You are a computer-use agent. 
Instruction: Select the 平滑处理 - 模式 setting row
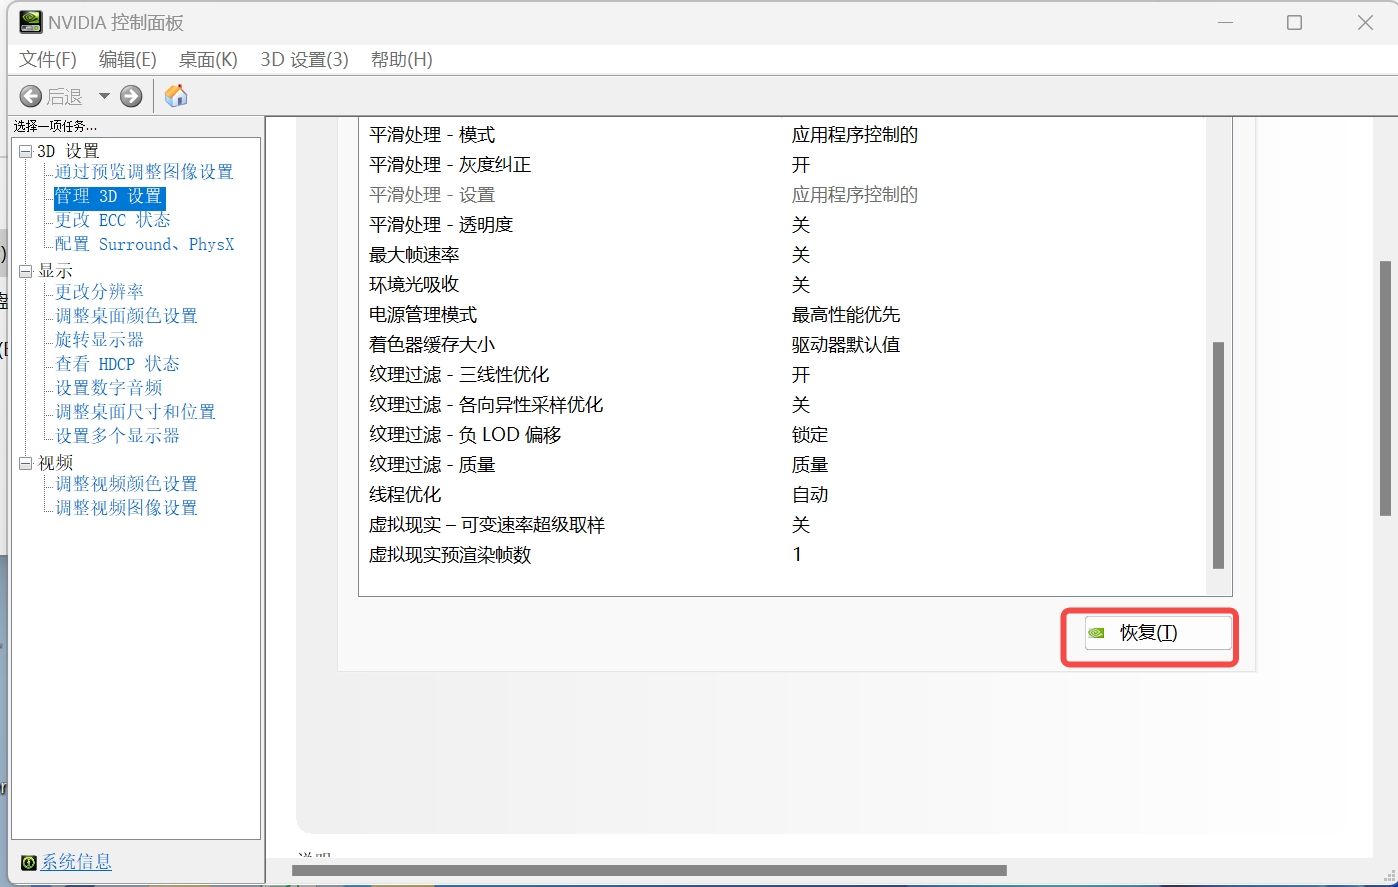tap(783, 135)
